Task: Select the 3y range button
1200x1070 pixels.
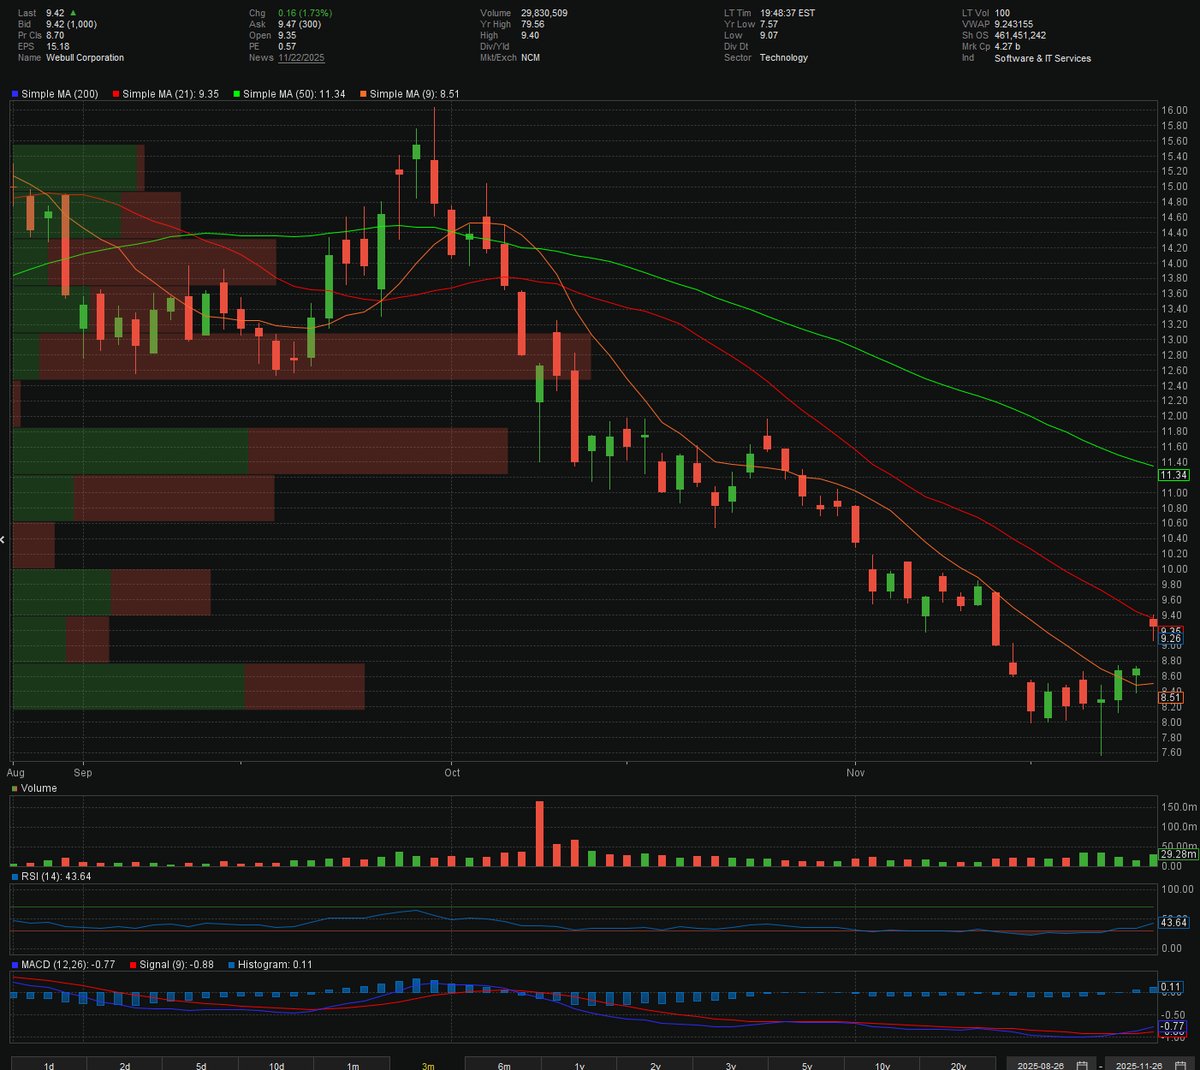Action: pyautogui.click(x=731, y=1064)
